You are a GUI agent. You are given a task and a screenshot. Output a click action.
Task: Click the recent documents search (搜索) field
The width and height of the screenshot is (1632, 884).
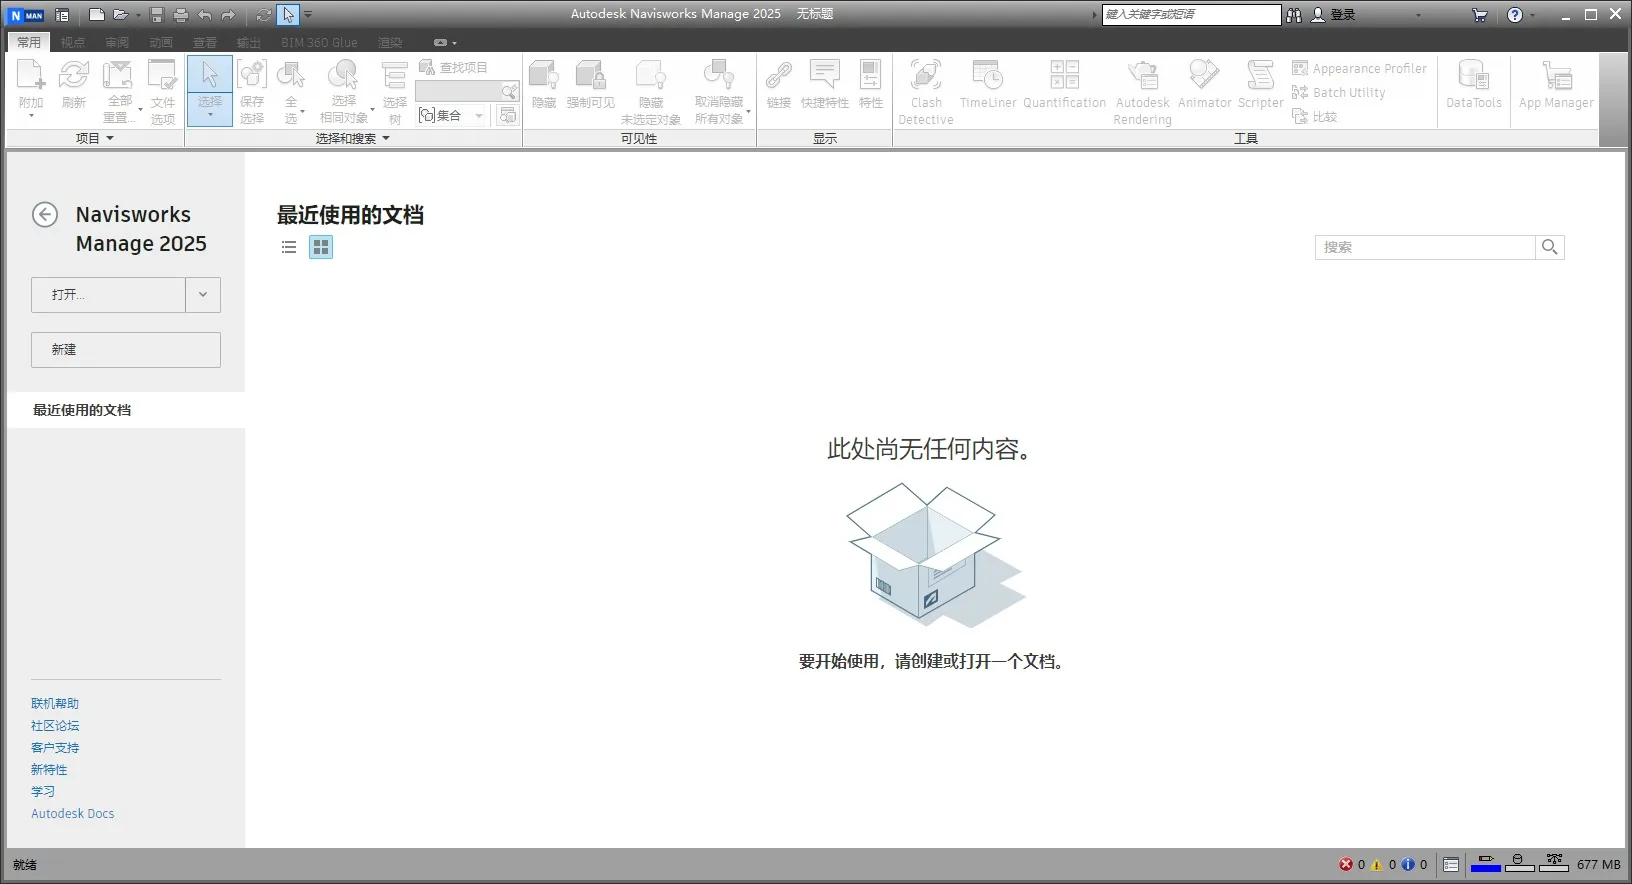click(x=1424, y=247)
